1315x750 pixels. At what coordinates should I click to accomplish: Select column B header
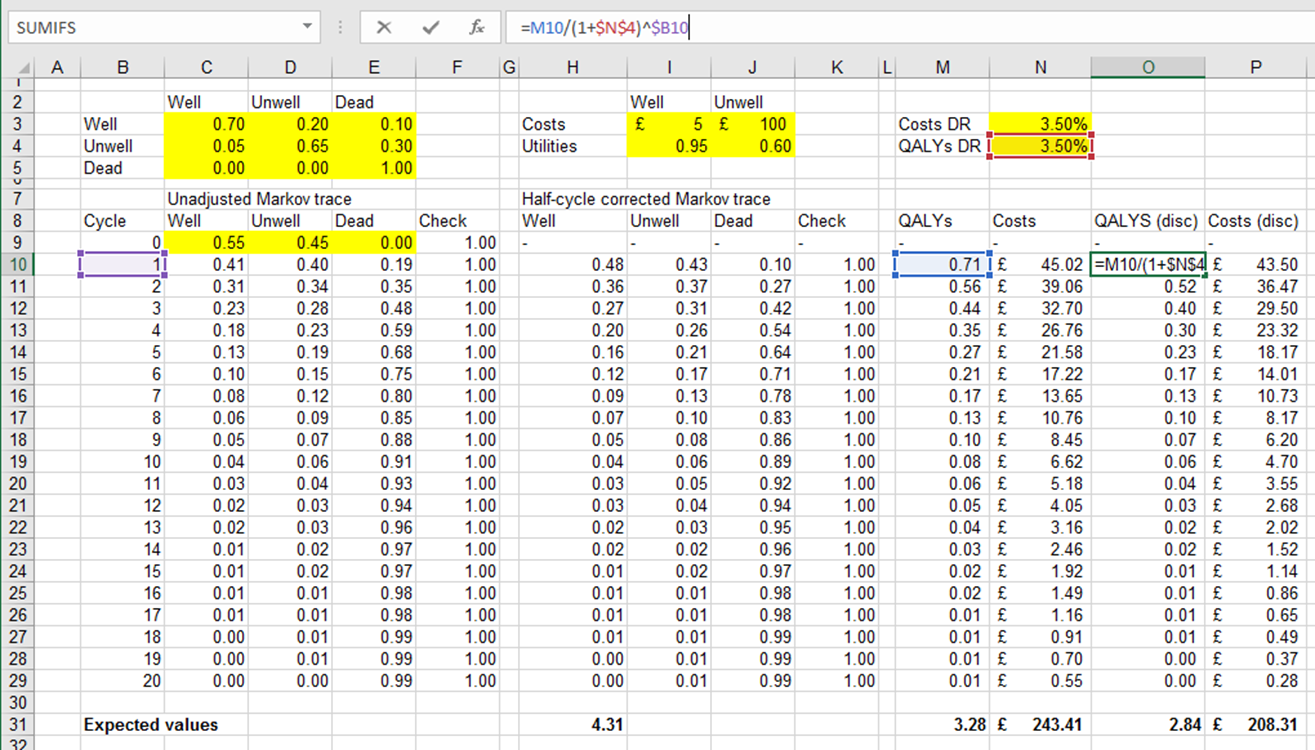pyautogui.click(x=123, y=67)
